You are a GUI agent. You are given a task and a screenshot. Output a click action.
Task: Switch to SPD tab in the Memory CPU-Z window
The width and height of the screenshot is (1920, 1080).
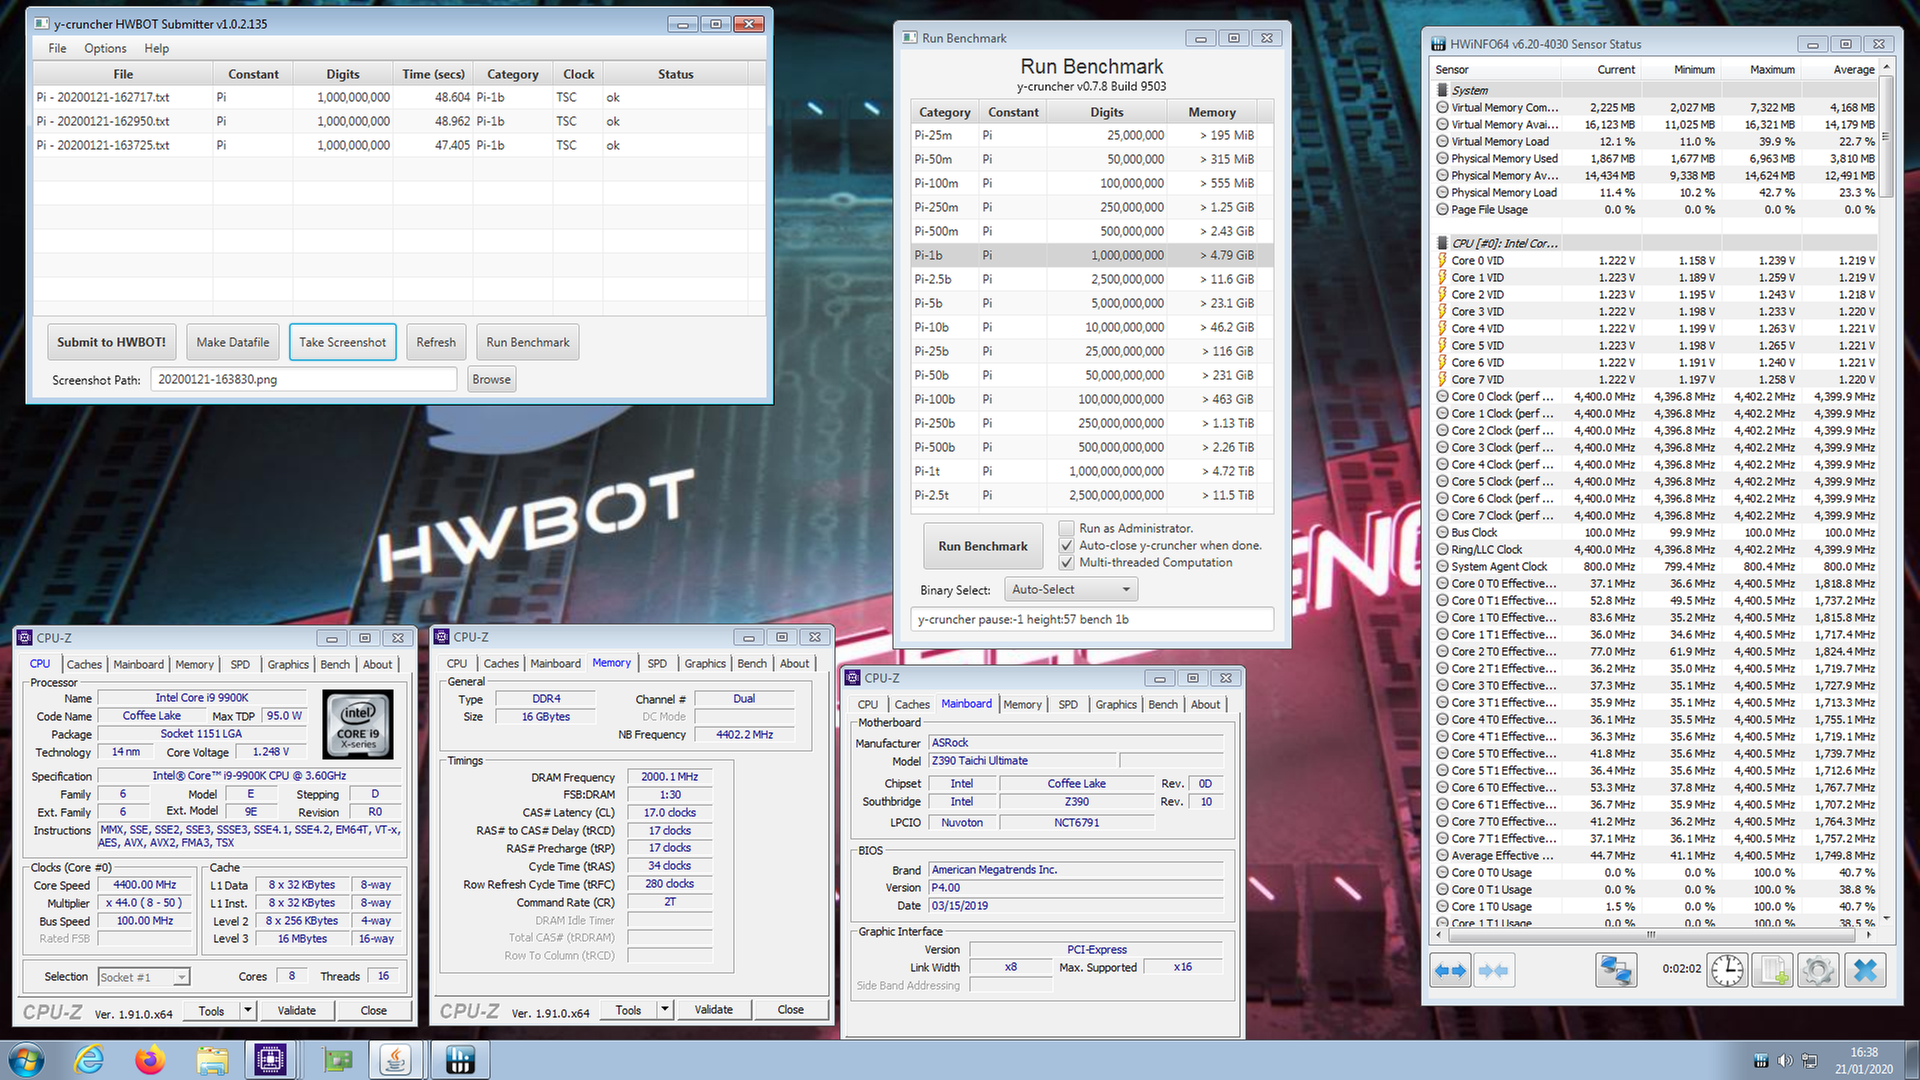pyautogui.click(x=657, y=663)
